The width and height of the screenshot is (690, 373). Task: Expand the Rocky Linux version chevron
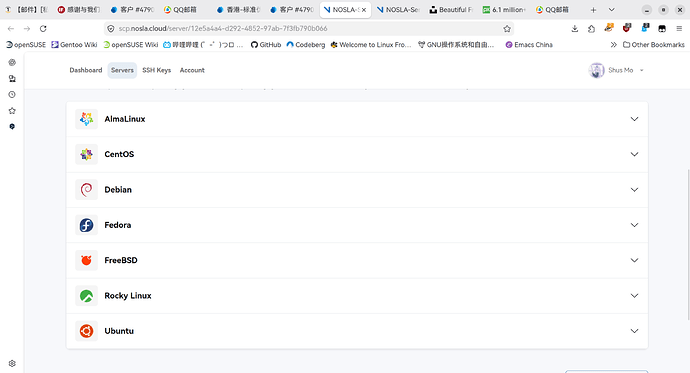tap(634, 296)
